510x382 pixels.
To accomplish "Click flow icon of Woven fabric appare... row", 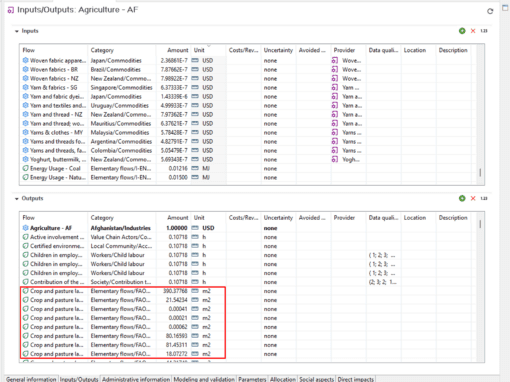I will click(x=25, y=60).
